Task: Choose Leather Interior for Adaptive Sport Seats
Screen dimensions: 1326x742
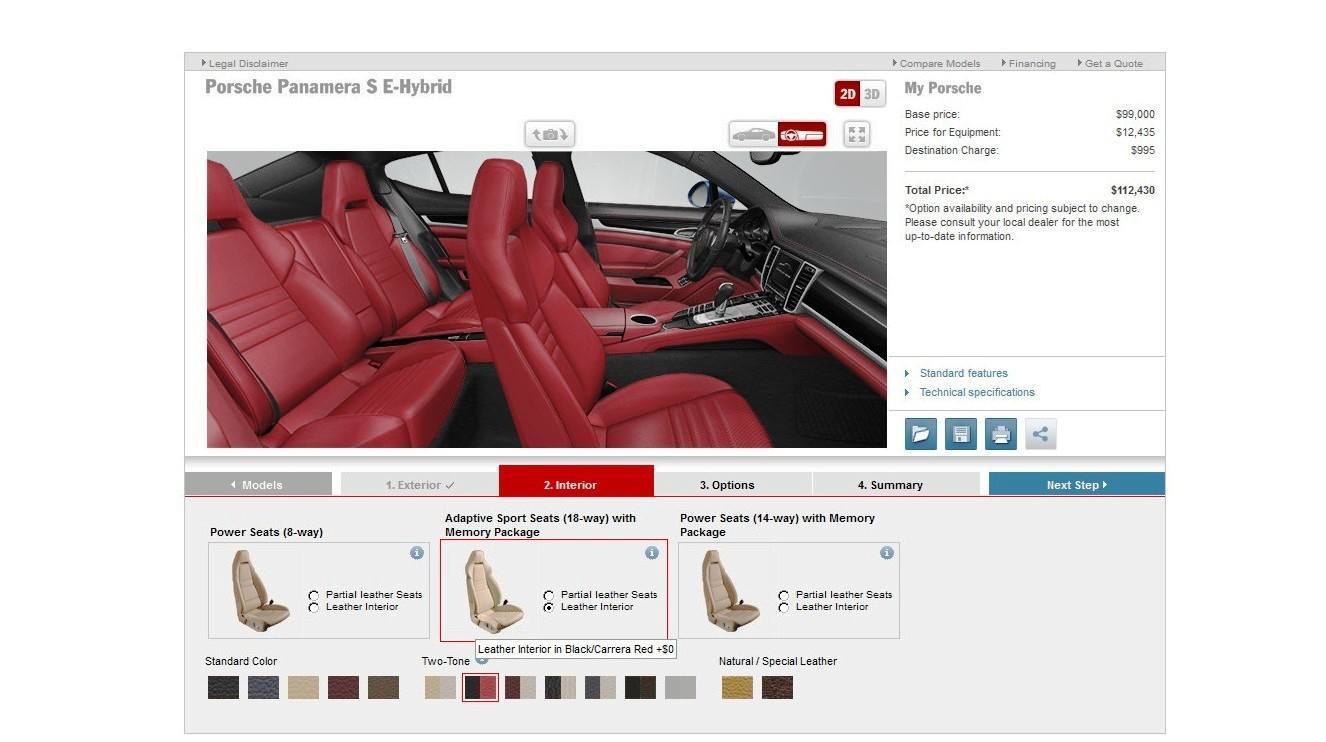Action: (x=549, y=607)
